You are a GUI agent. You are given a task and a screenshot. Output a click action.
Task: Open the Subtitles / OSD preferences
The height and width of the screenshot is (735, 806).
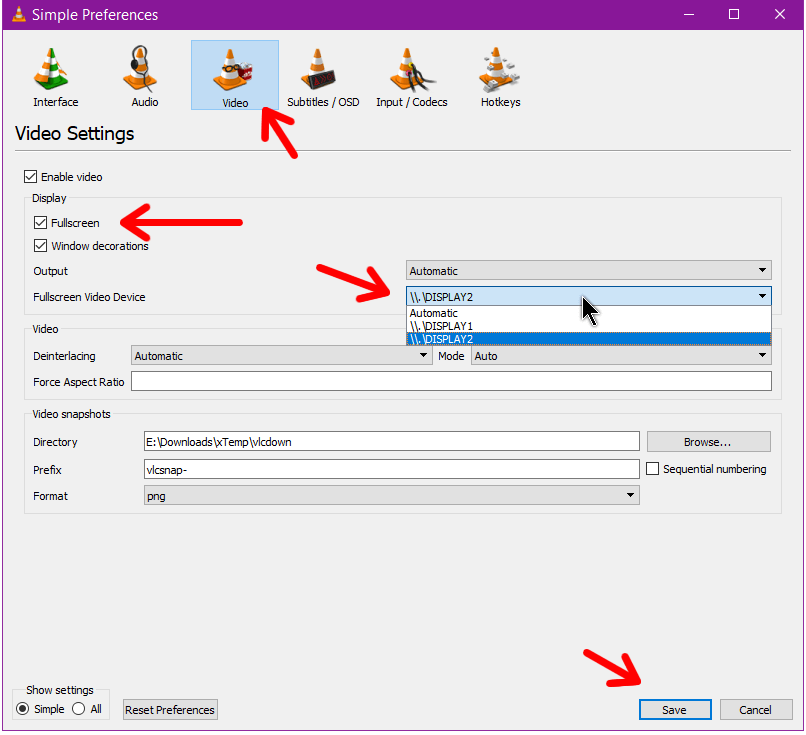[x=323, y=76]
